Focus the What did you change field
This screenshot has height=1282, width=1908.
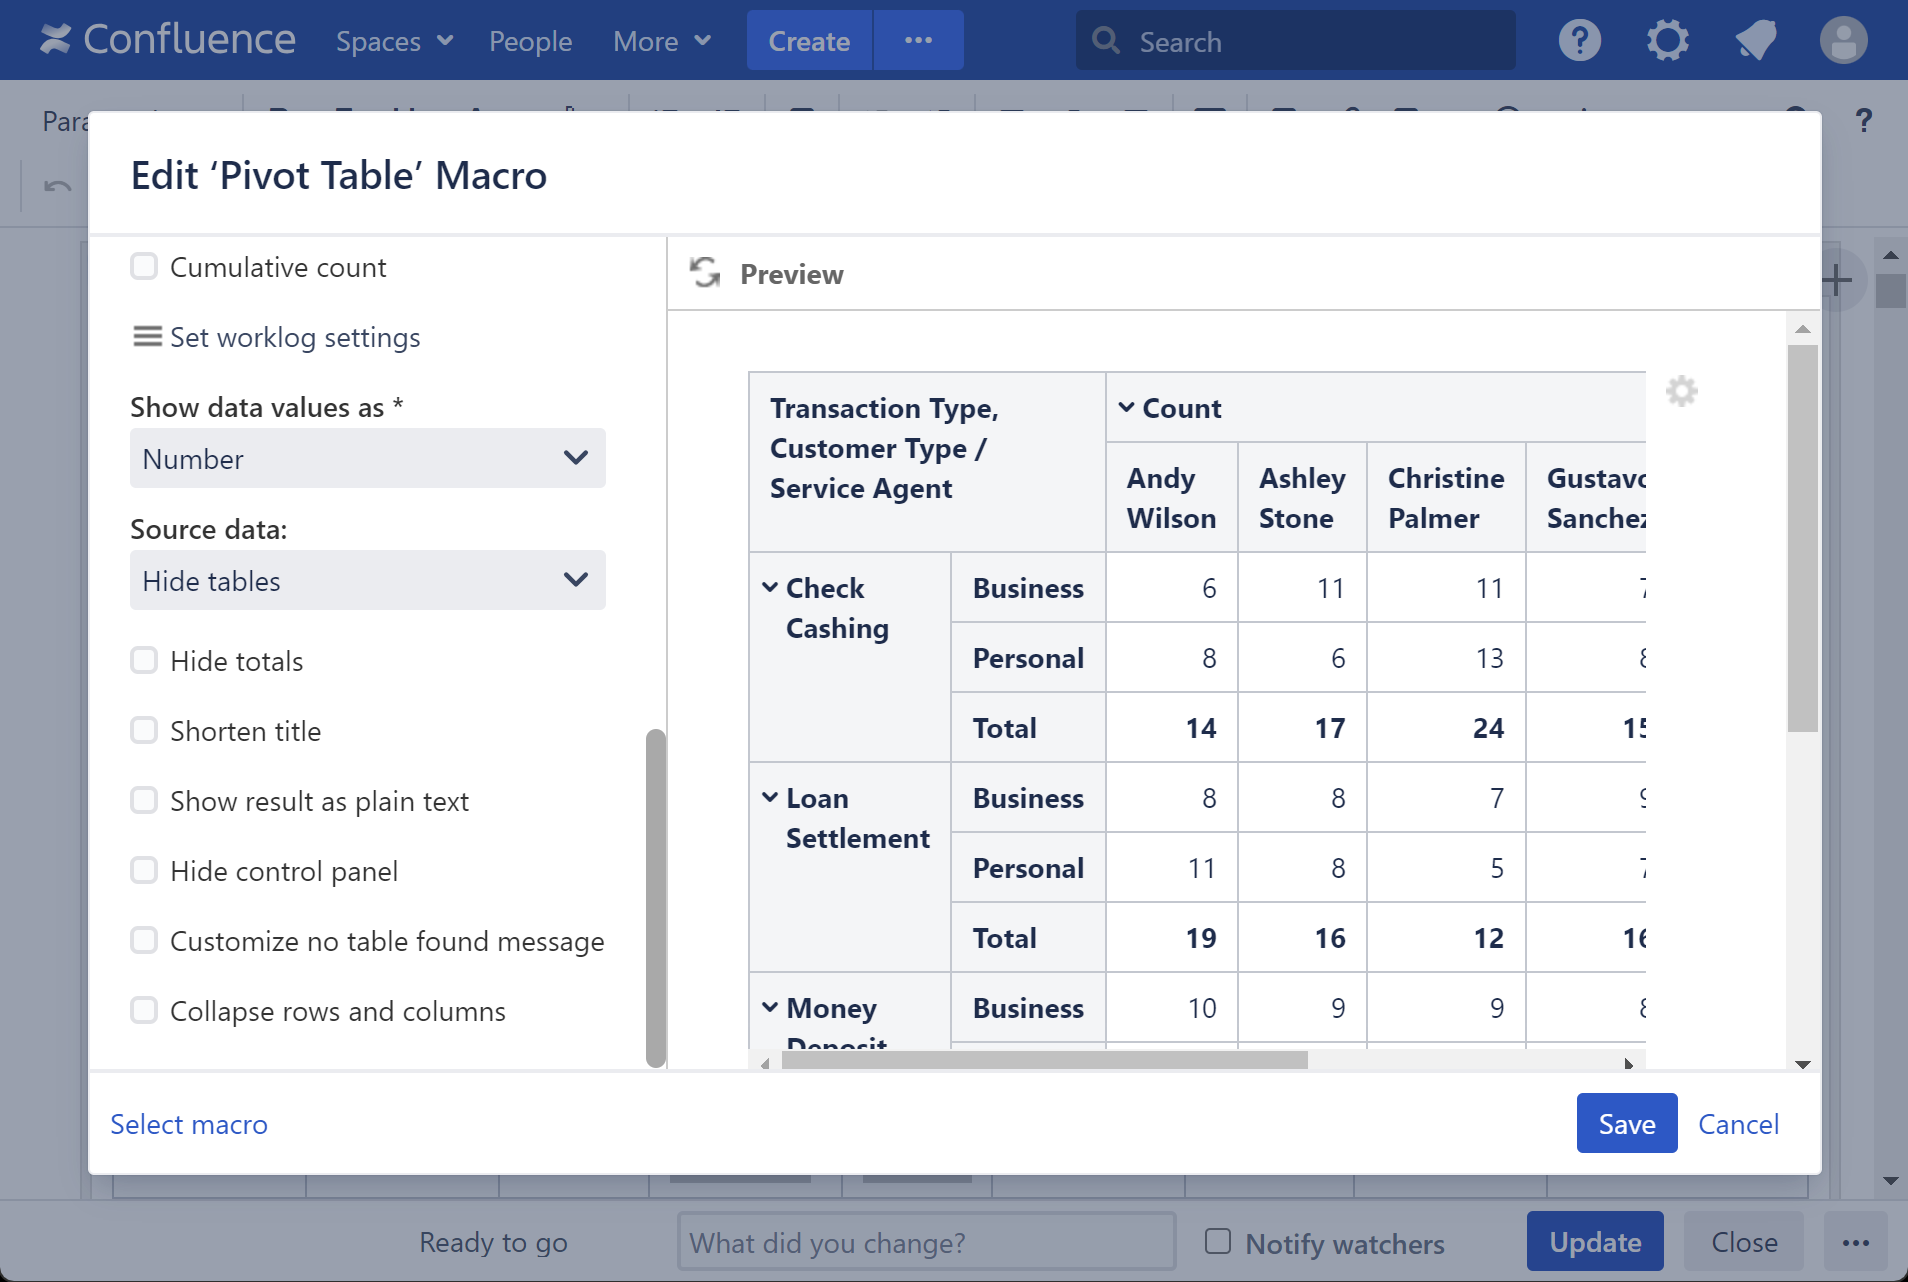point(926,1242)
